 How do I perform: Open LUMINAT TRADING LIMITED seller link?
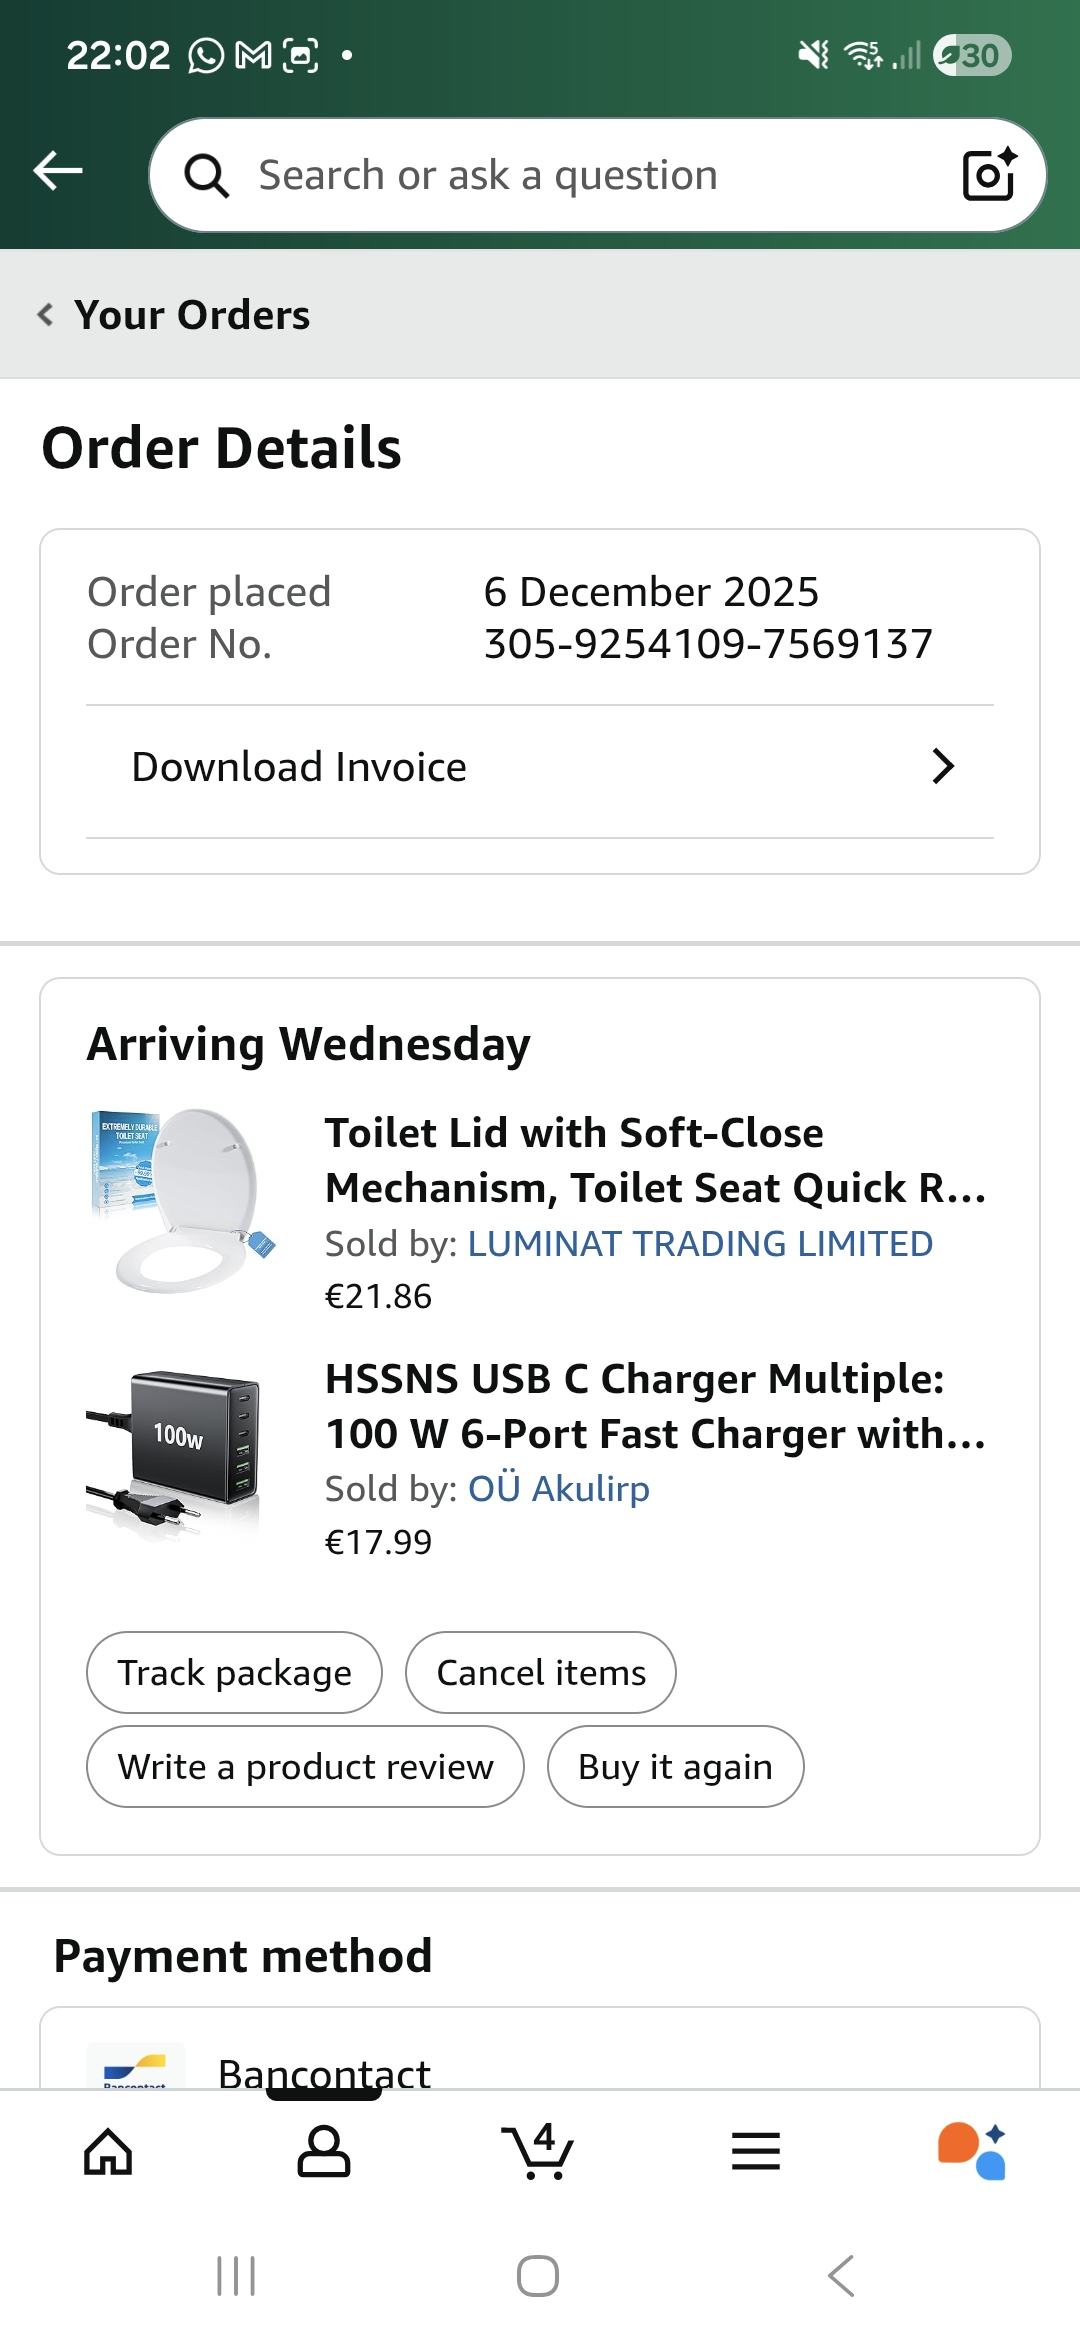pos(700,1244)
